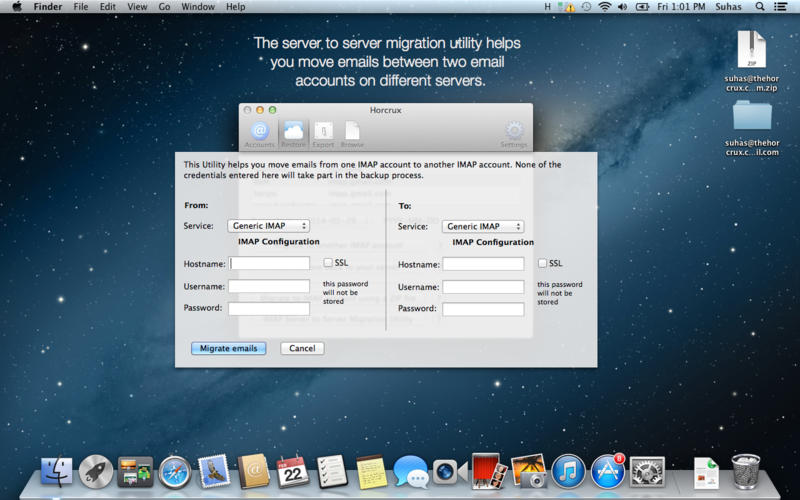Open Messages chat bubble in Dock

[411, 471]
